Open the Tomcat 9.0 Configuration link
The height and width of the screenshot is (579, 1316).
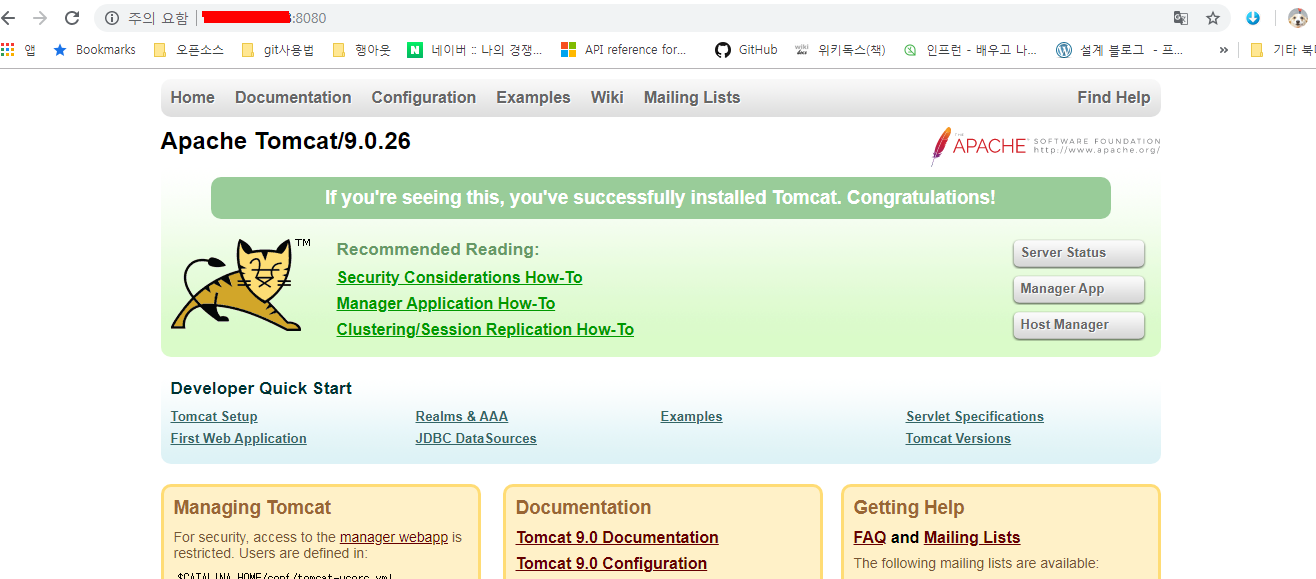[611, 563]
